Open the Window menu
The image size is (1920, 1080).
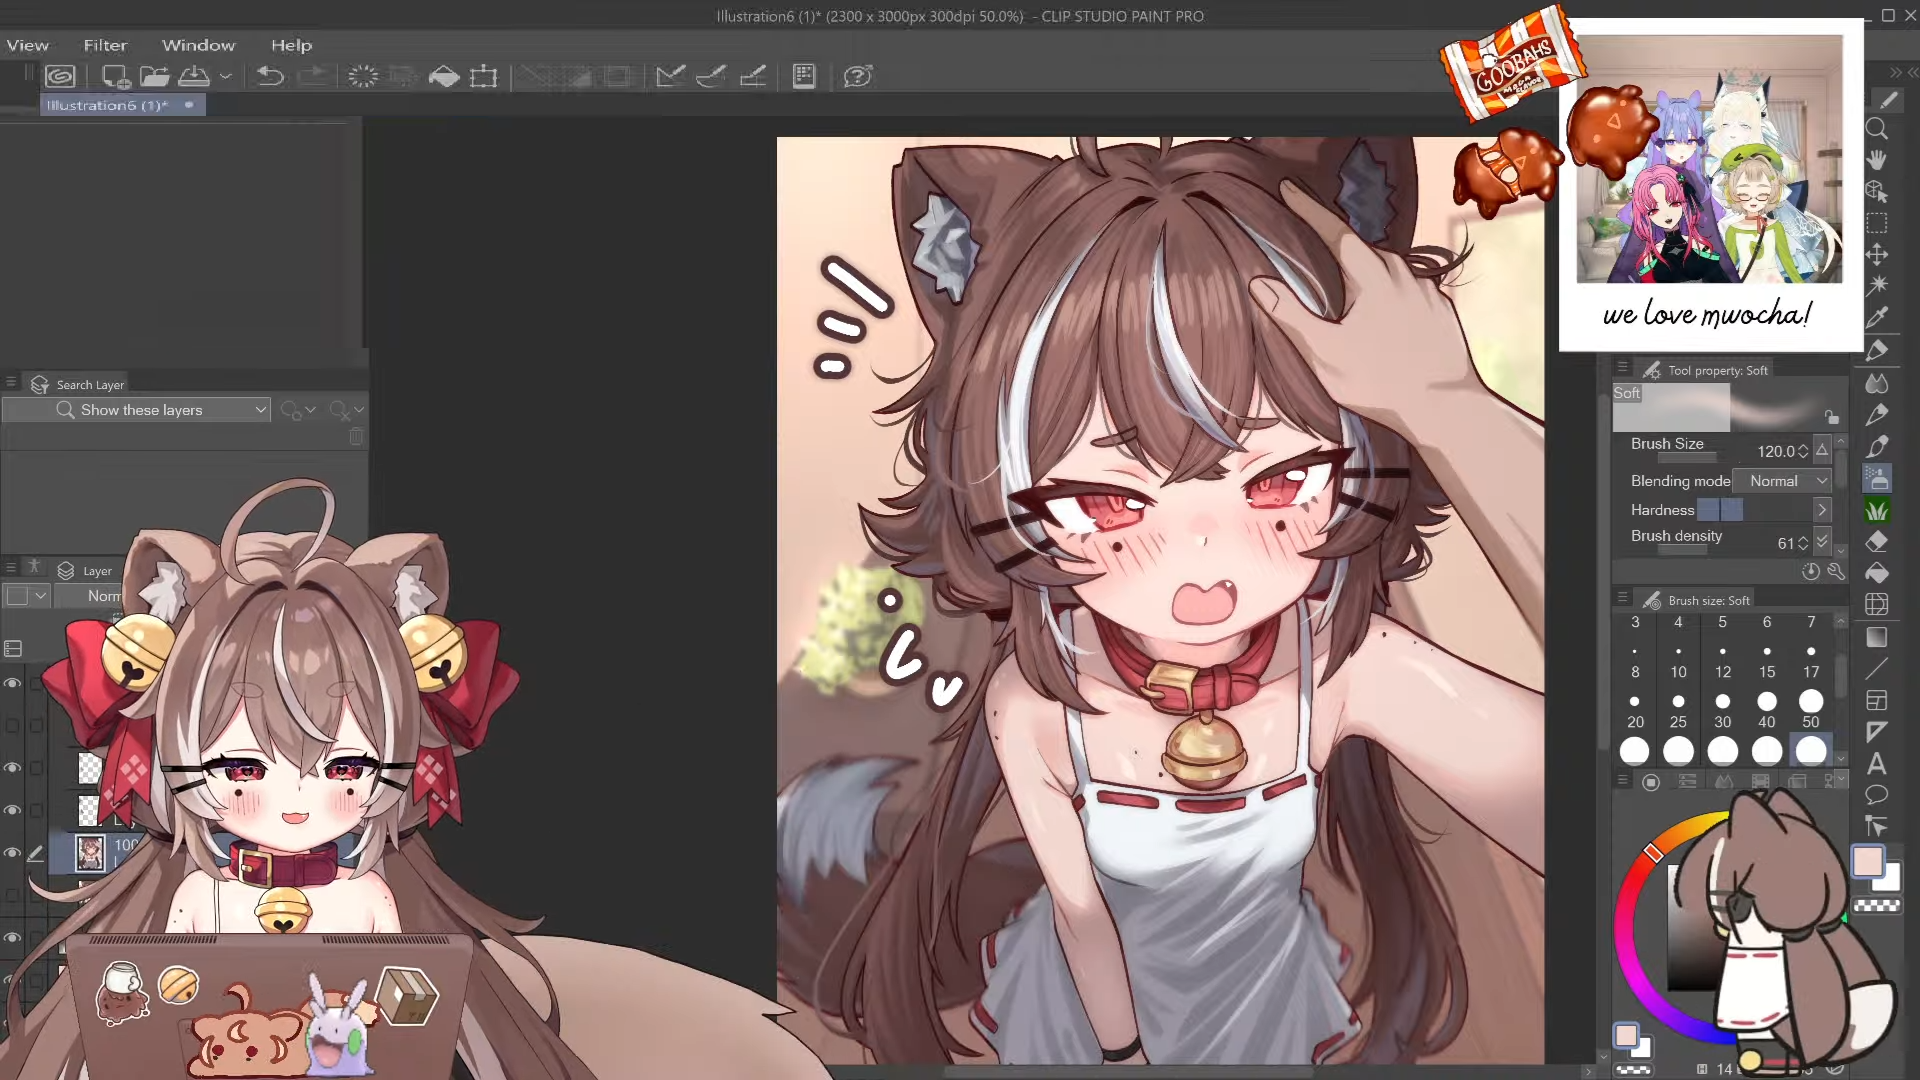(198, 45)
